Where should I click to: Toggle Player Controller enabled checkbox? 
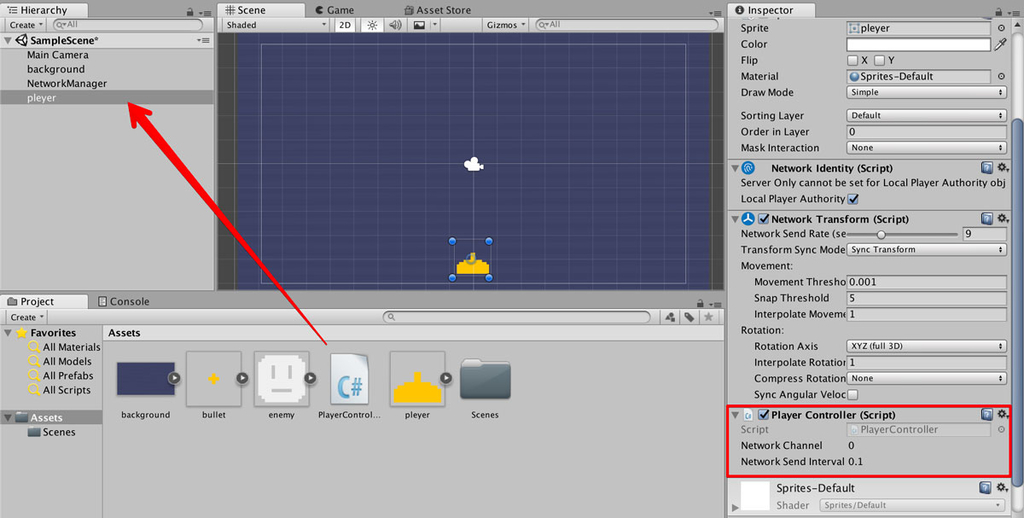coord(763,415)
